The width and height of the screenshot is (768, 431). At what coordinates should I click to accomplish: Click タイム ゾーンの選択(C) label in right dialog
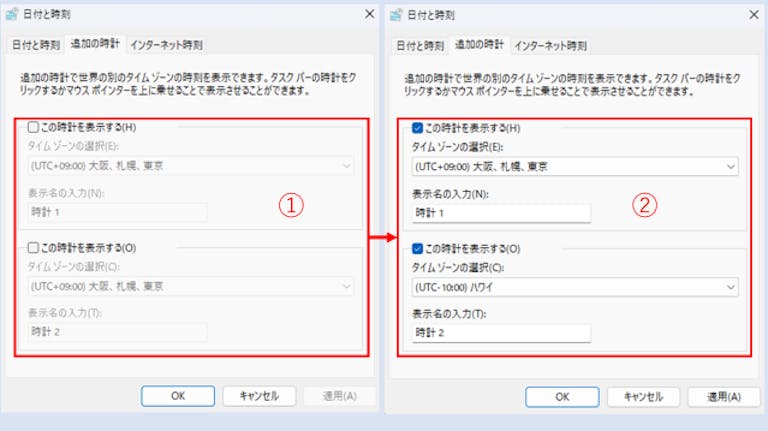[x=458, y=267]
